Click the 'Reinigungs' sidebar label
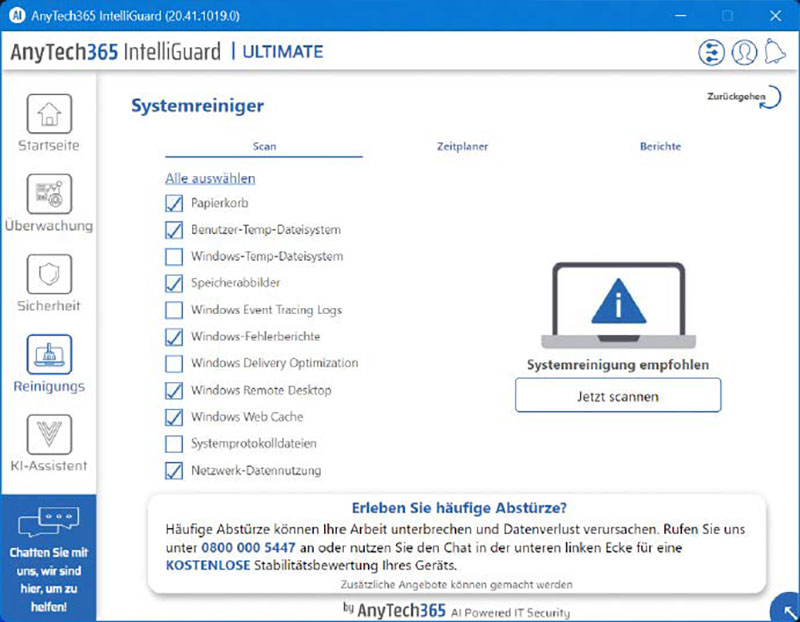Viewport: 800px width, 622px height. coord(49,386)
